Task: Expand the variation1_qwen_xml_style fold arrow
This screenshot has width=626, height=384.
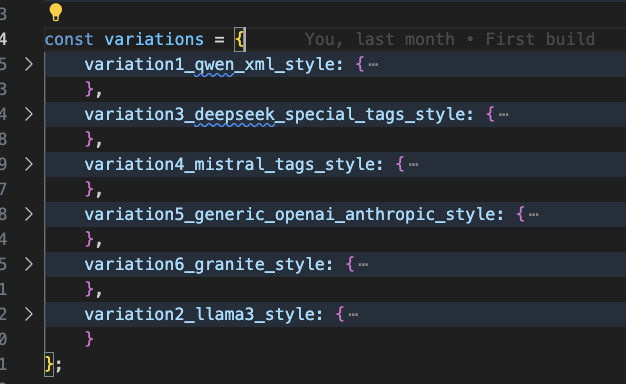Action: [x=29, y=64]
